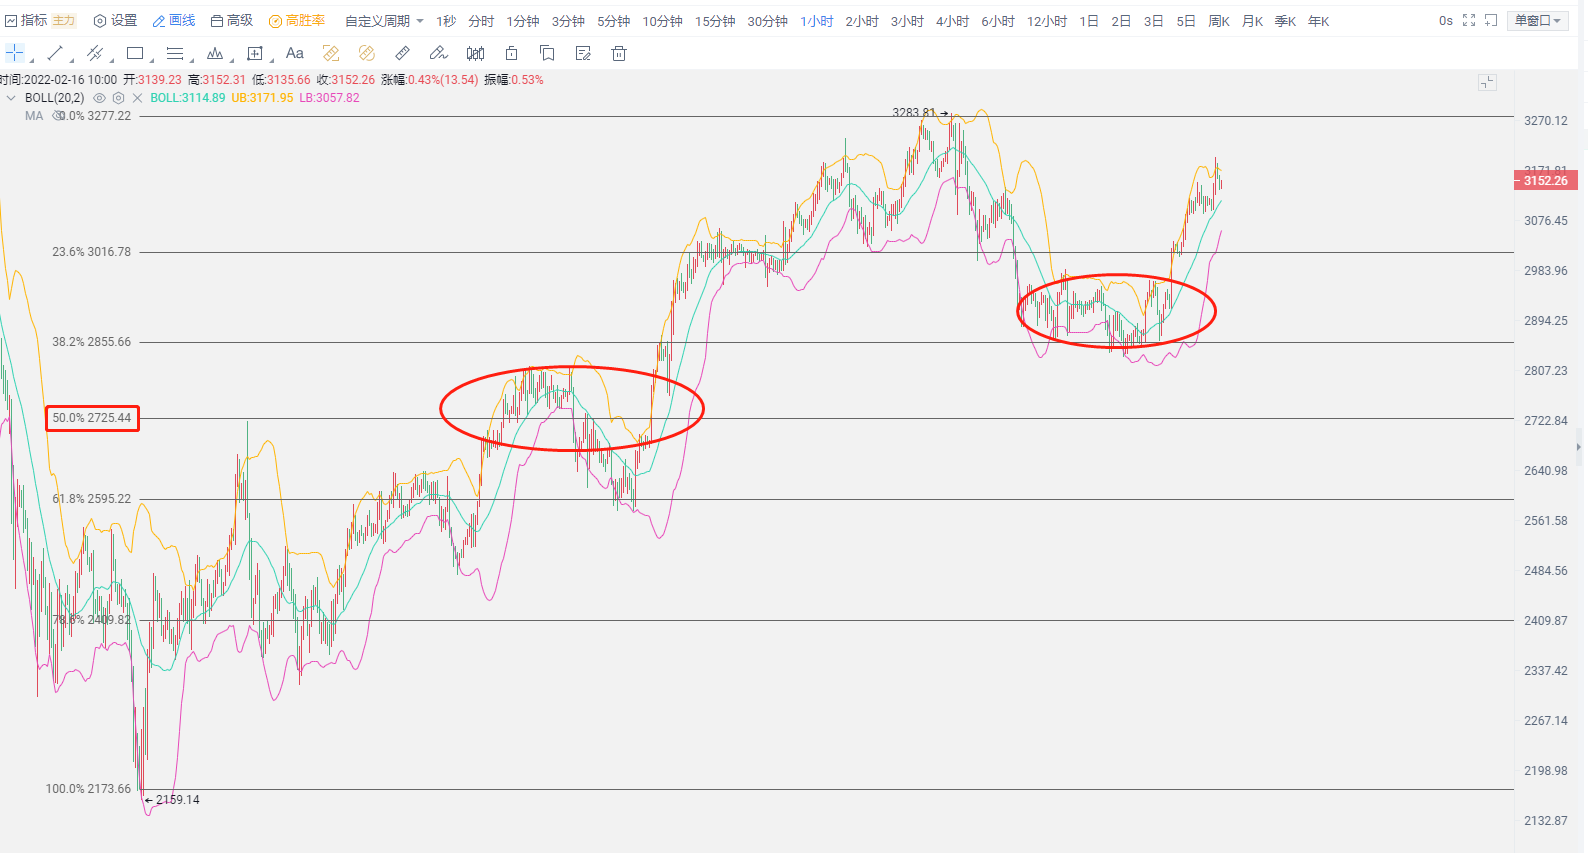The height and width of the screenshot is (853, 1588).
Task: Click the second orange ruler tool
Action: coord(367,53)
